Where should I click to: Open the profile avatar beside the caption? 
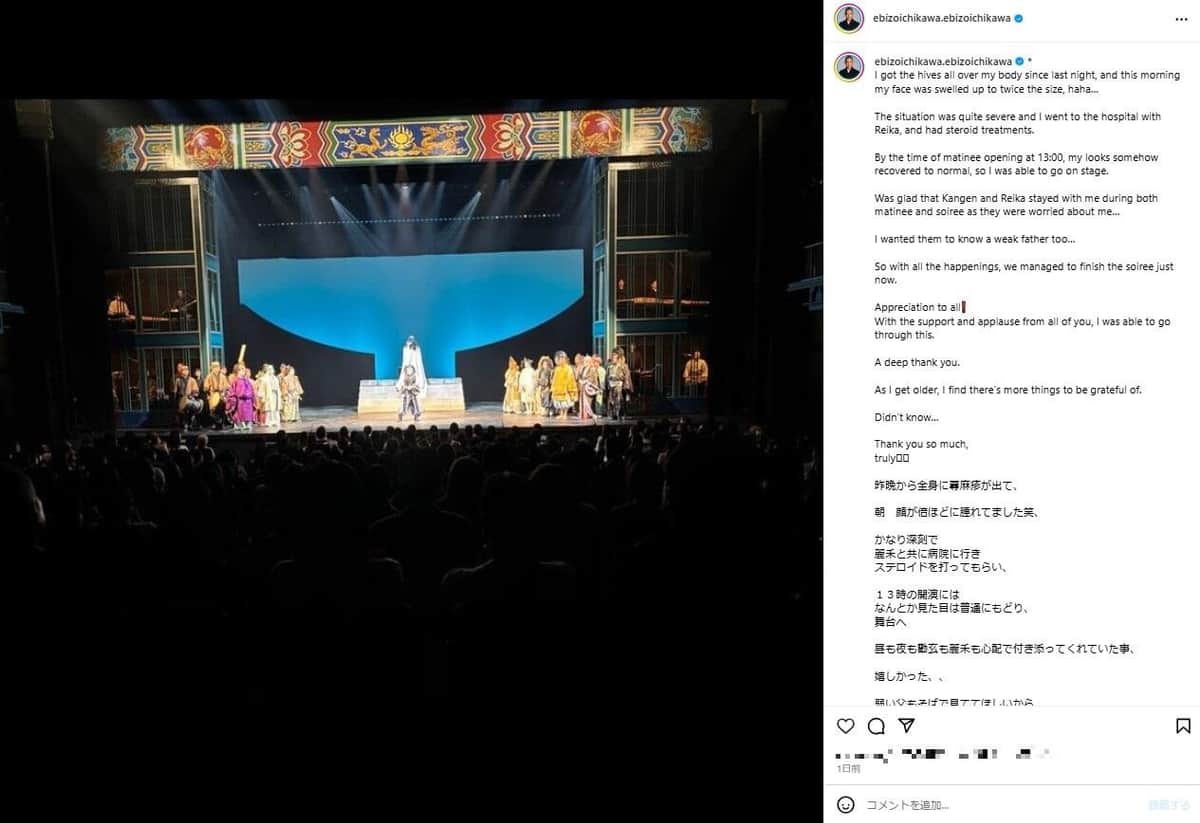point(849,67)
